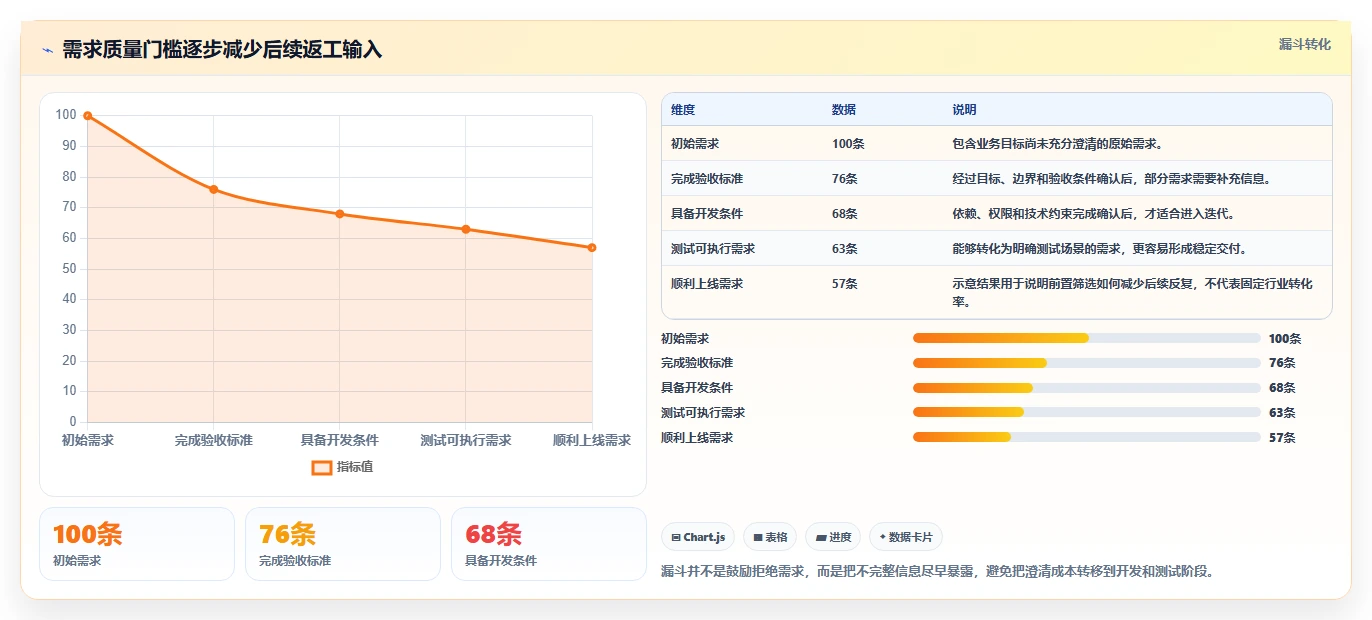This screenshot has width=1372, height=620.
Task: Click the 漏斗转化 tag in the header
Action: (1305, 44)
